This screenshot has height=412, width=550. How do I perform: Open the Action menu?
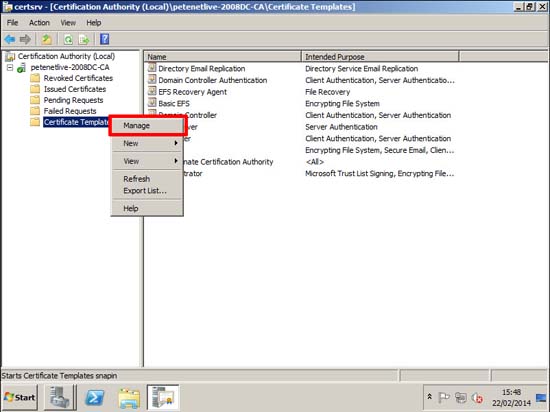click(x=39, y=23)
